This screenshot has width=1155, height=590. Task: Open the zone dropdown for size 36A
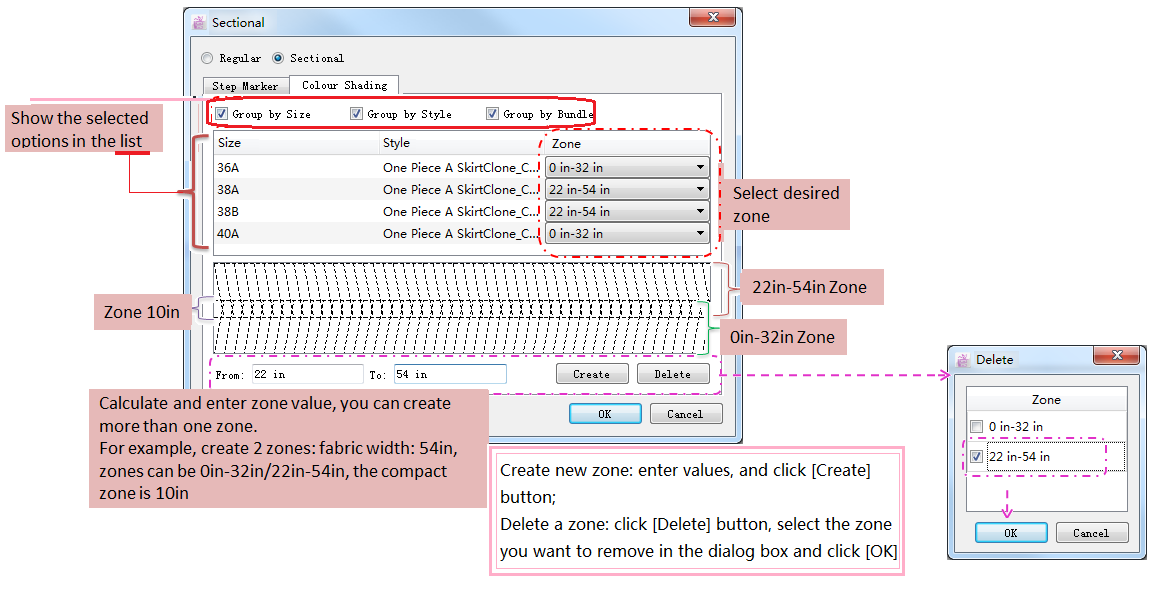coord(627,168)
